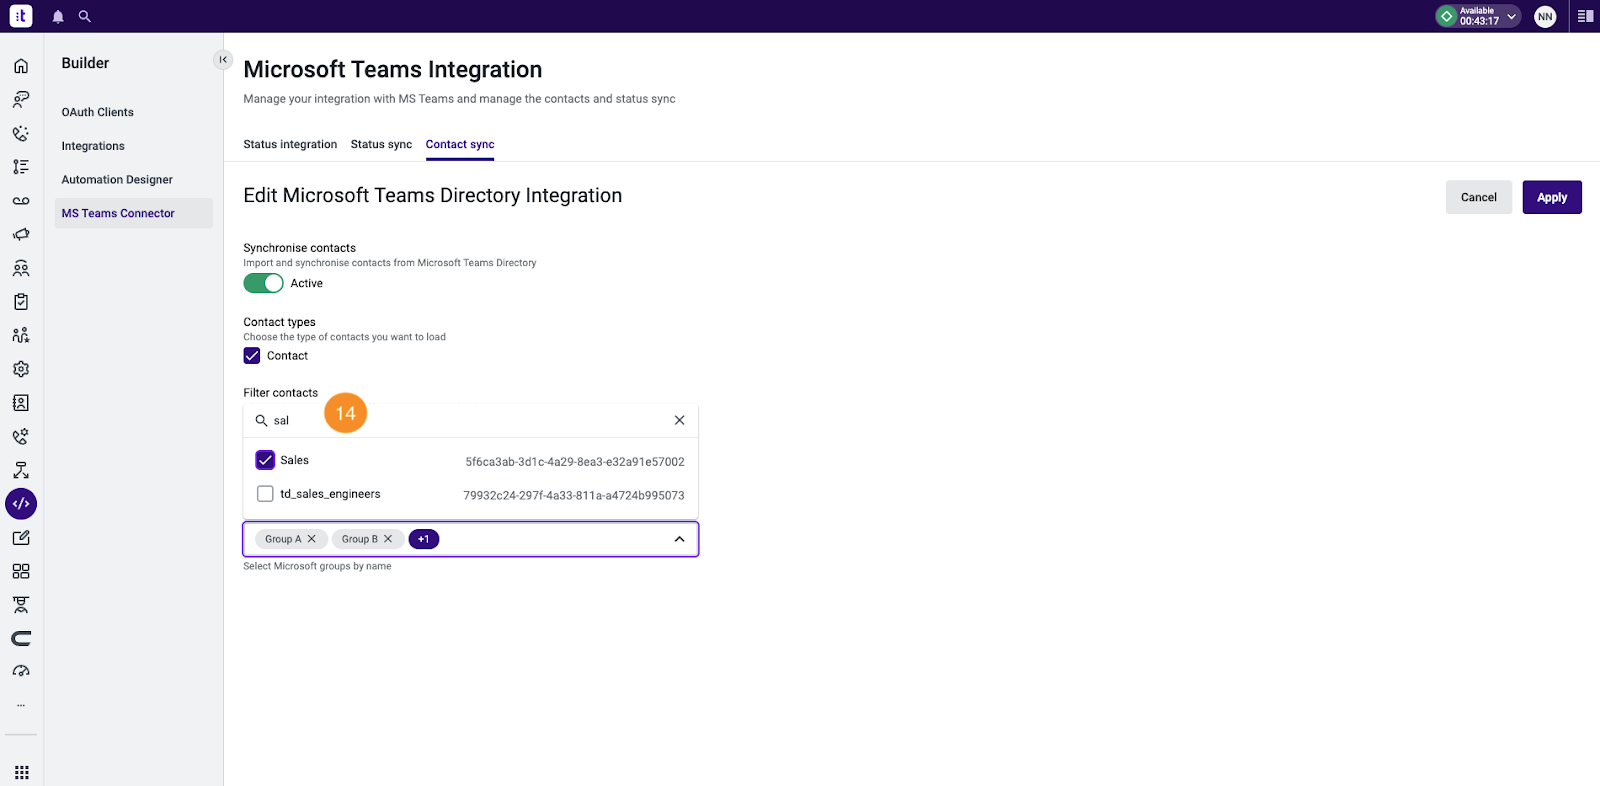Switch to Status integration tab
The width and height of the screenshot is (1600, 786).
[x=290, y=144]
